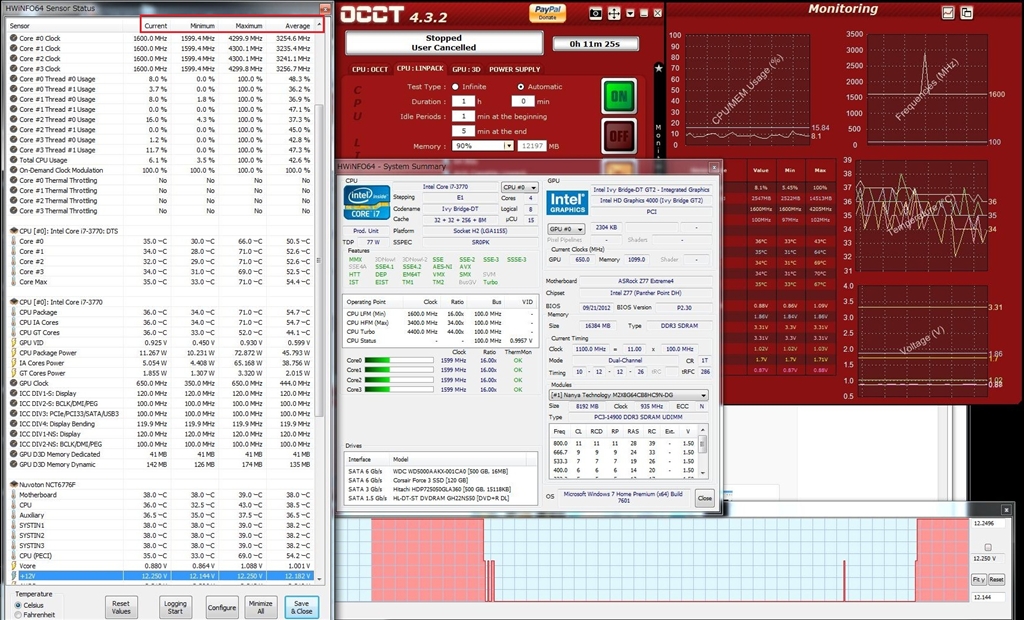Stop the test with the red OFF button
Viewport: 1024px width, 620px height.
[x=618, y=136]
